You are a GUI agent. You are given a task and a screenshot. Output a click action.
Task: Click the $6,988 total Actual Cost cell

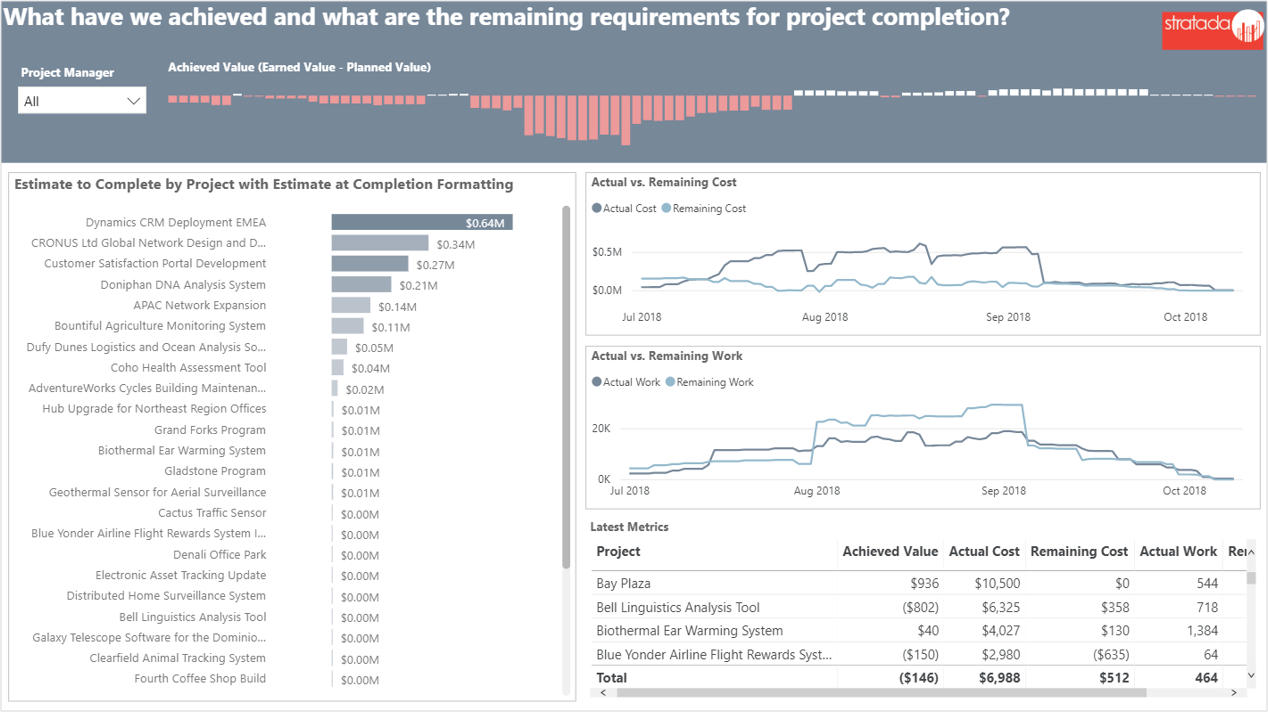pyautogui.click(x=999, y=678)
